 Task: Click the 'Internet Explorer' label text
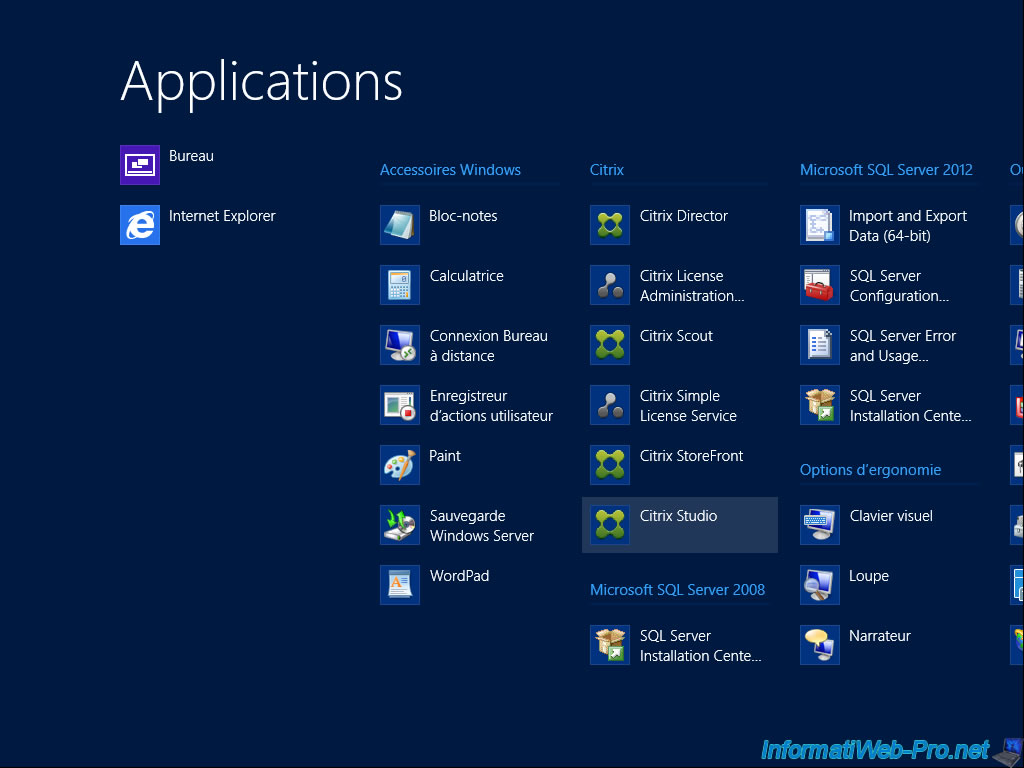pyautogui.click(x=222, y=216)
